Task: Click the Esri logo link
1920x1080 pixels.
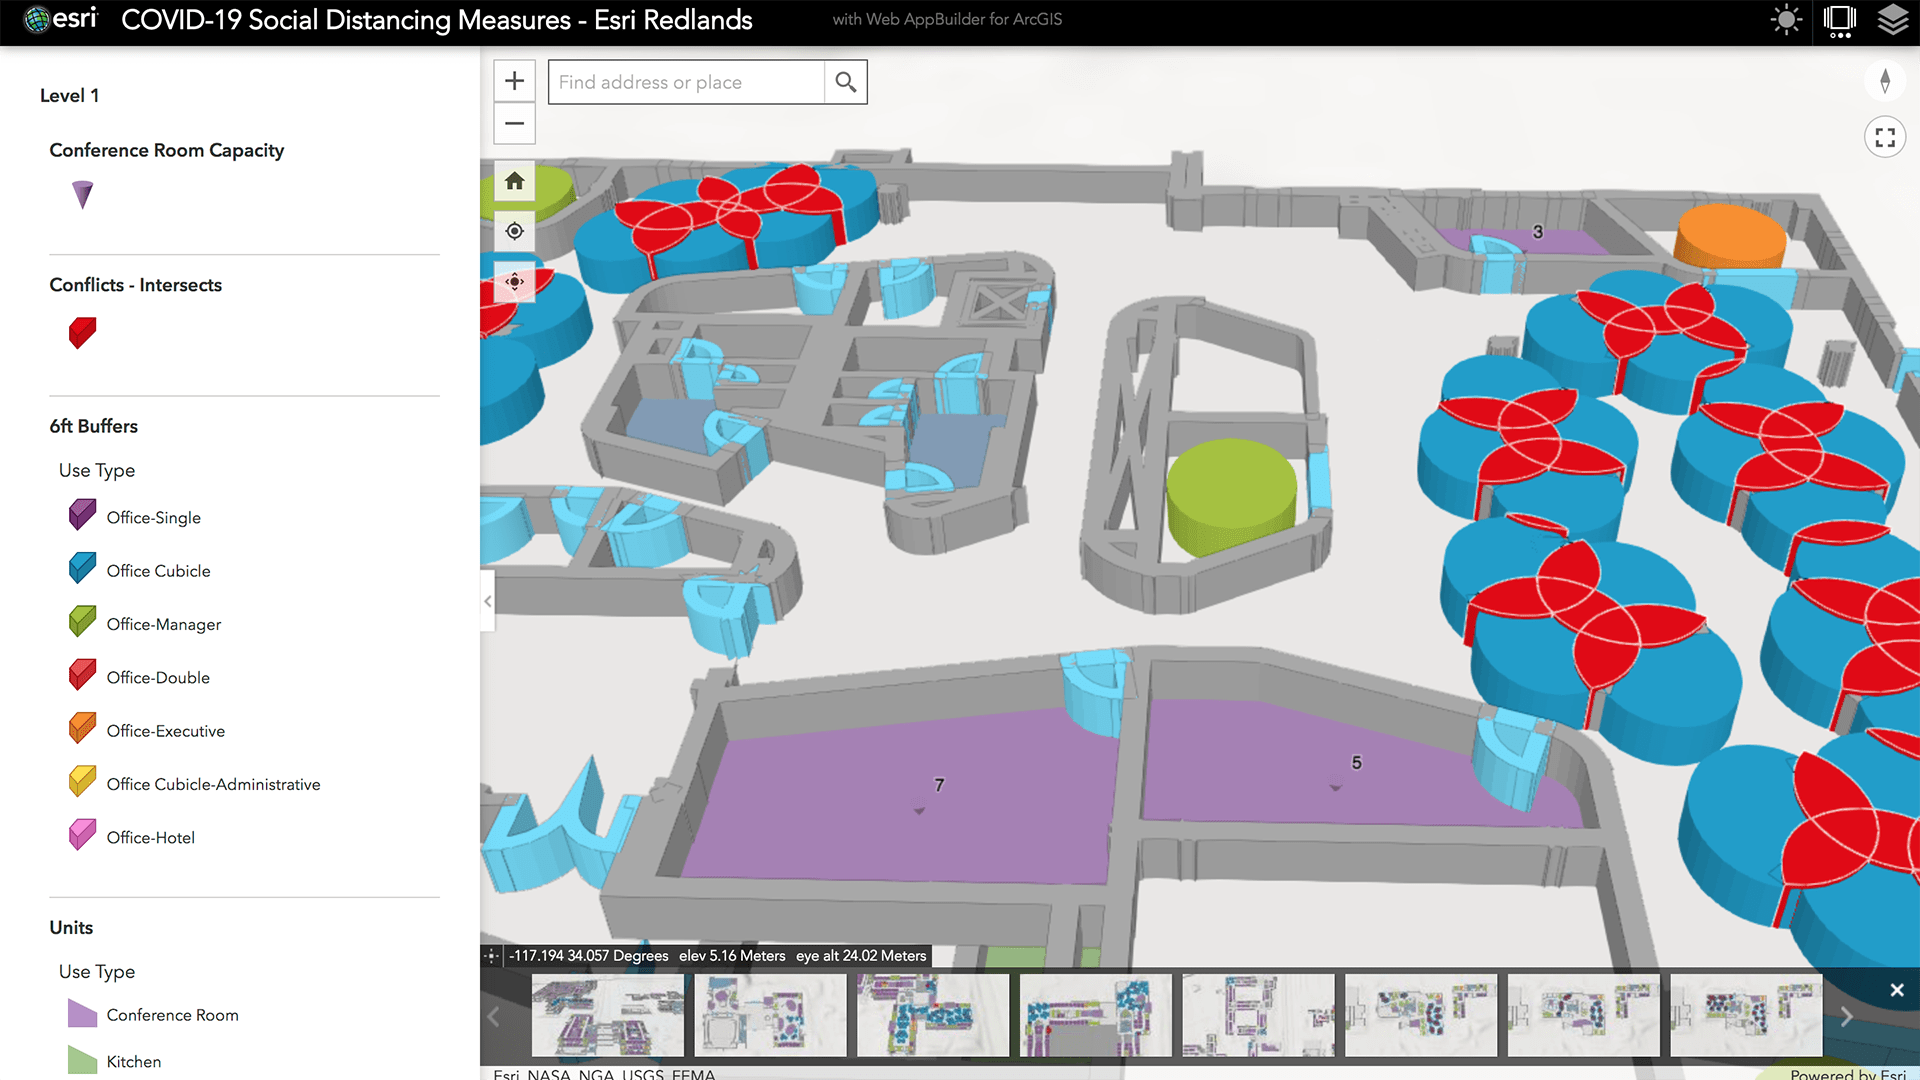Action: [x=62, y=19]
